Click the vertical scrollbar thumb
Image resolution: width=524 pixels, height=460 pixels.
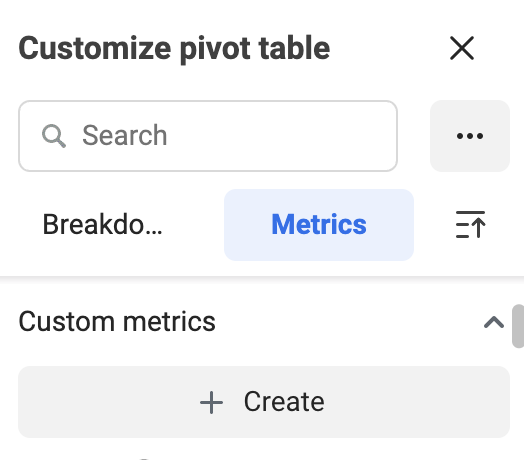(518, 326)
